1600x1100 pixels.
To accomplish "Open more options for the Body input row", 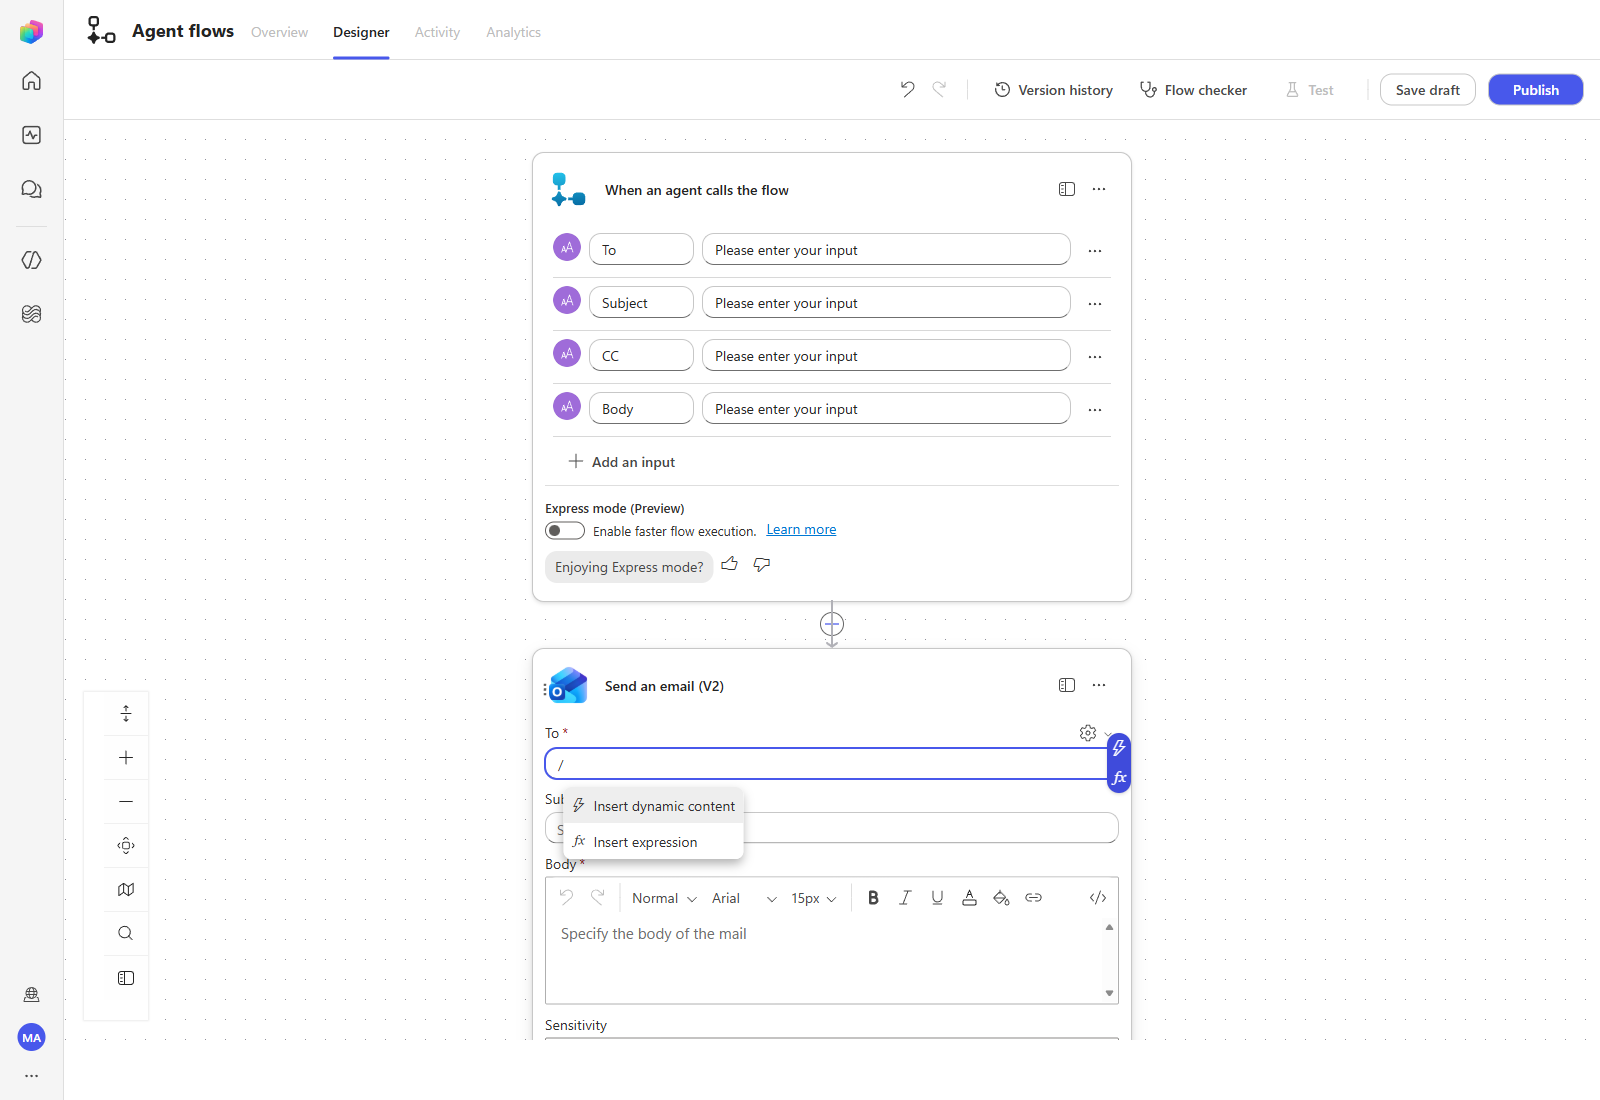I will coord(1095,410).
